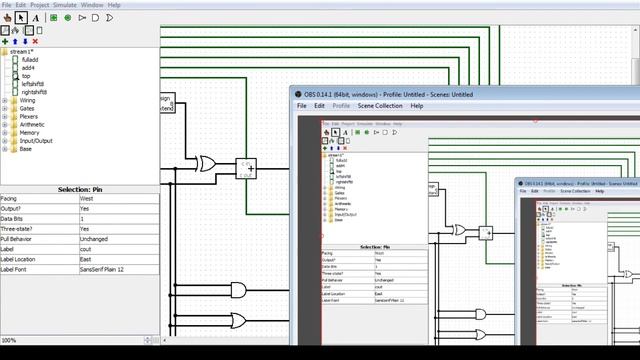Pick the green round output pin tool

click(68, 18)
